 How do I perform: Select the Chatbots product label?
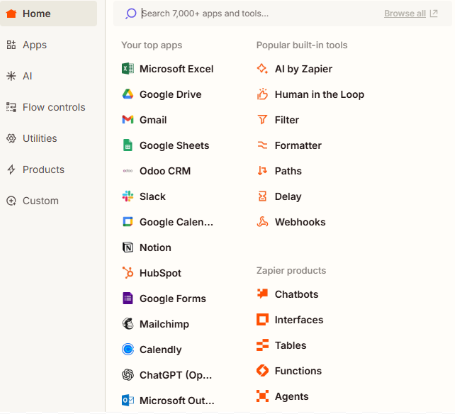(296, 294)
